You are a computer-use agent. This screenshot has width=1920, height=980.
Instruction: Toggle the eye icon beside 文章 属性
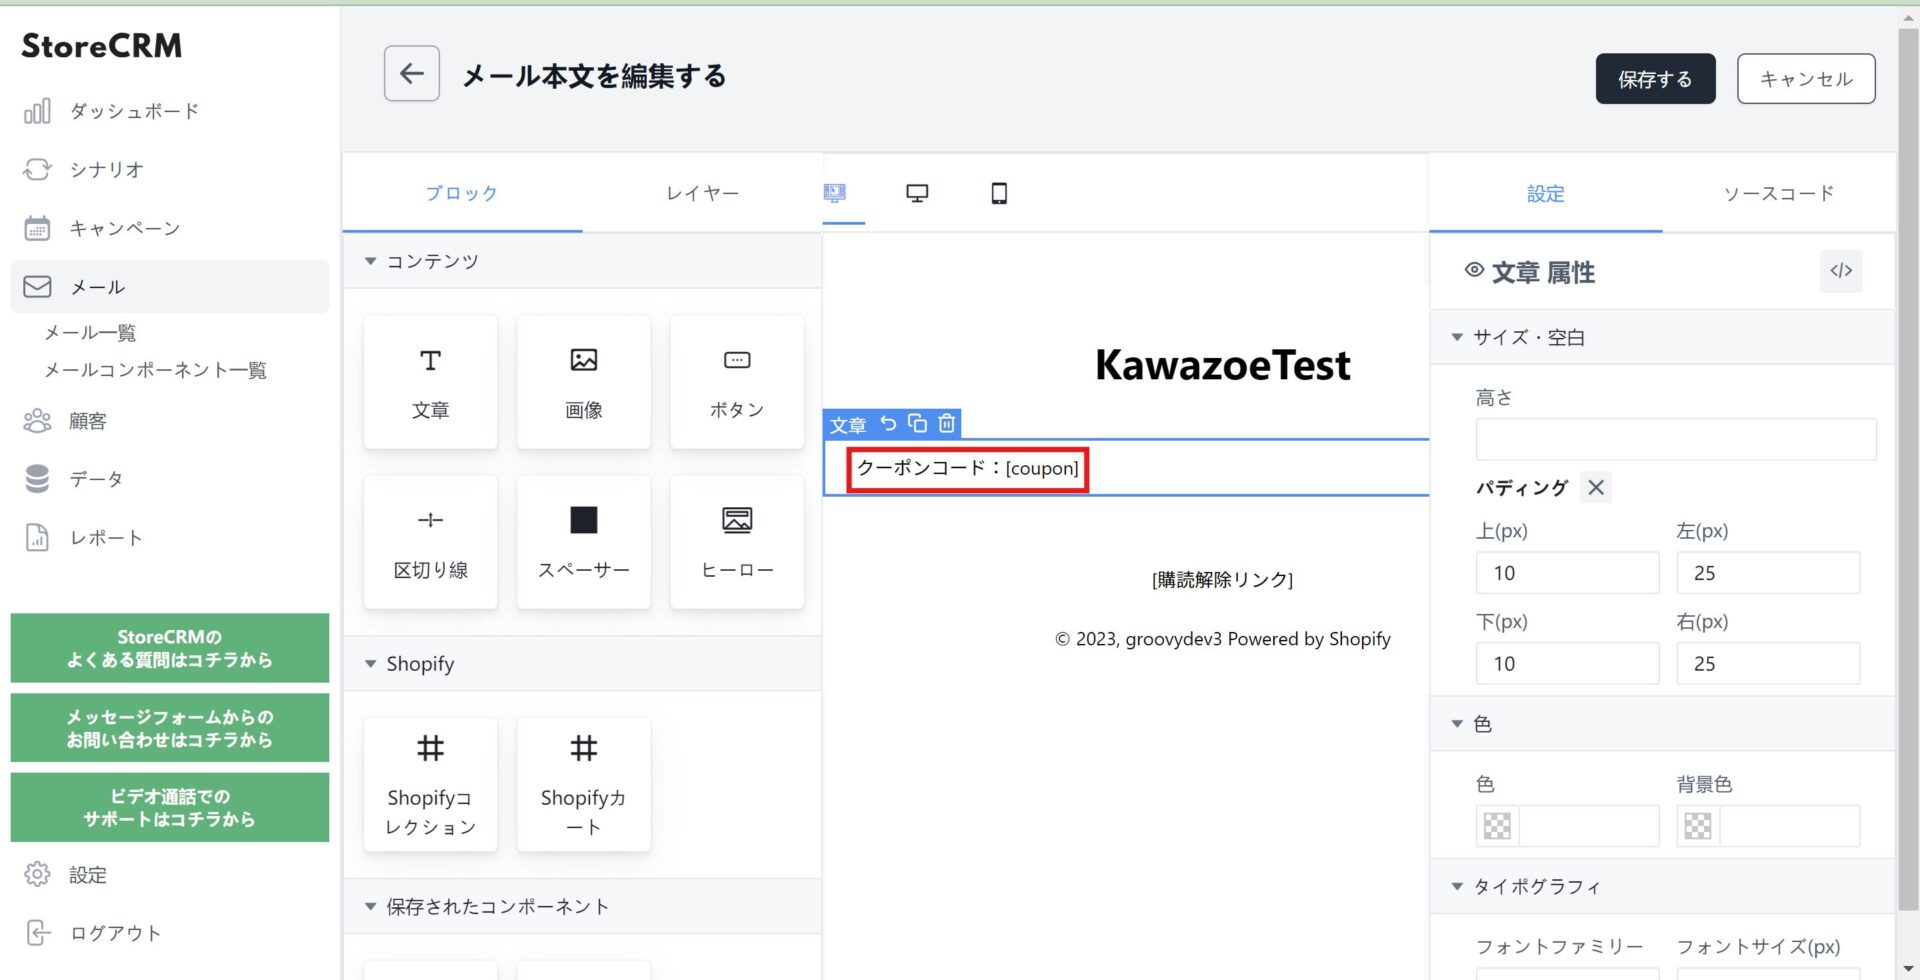click(x=1473, y=270)
